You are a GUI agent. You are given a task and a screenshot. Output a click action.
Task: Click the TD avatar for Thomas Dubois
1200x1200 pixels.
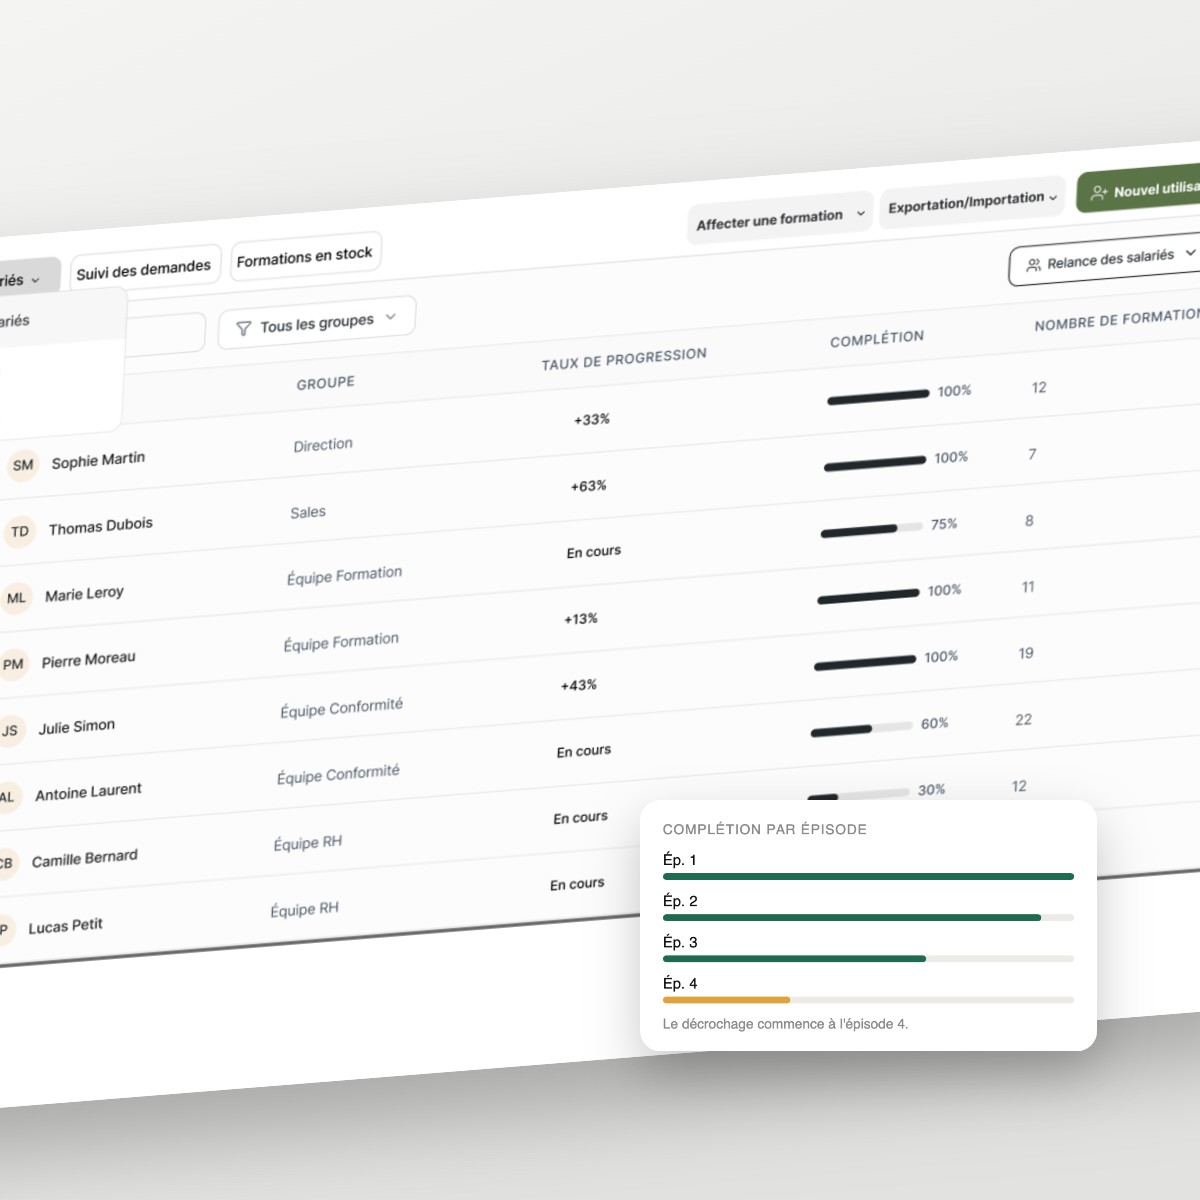(x=20, y=531)
